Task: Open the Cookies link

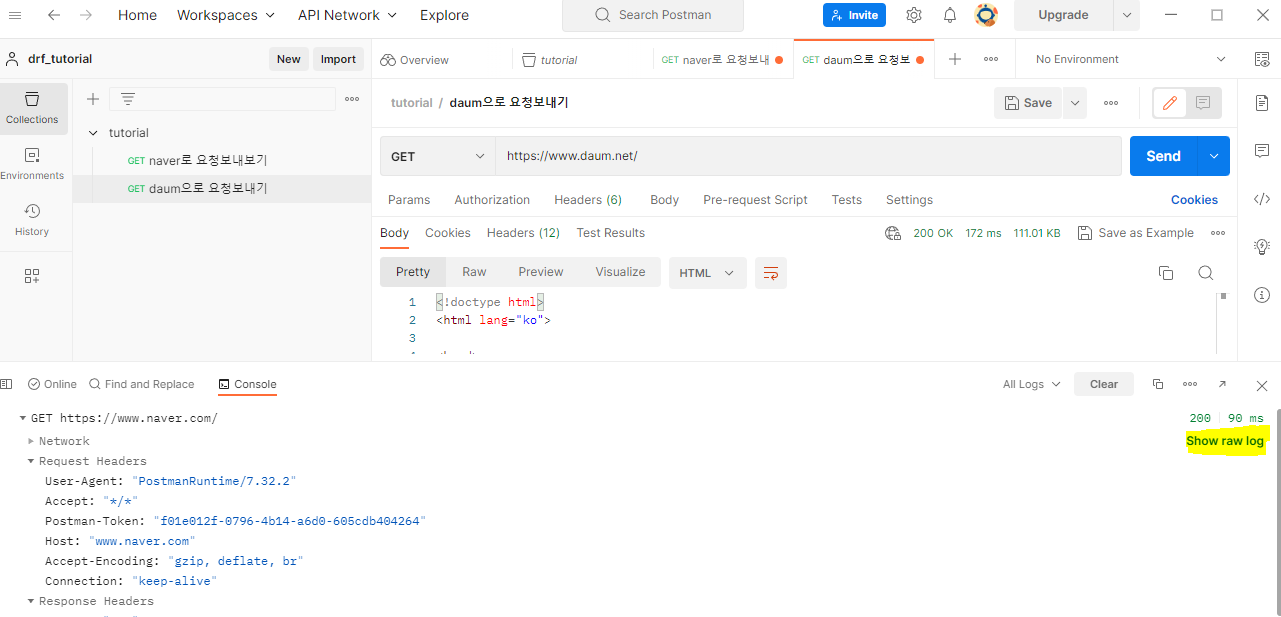Action: point(1194,200)
